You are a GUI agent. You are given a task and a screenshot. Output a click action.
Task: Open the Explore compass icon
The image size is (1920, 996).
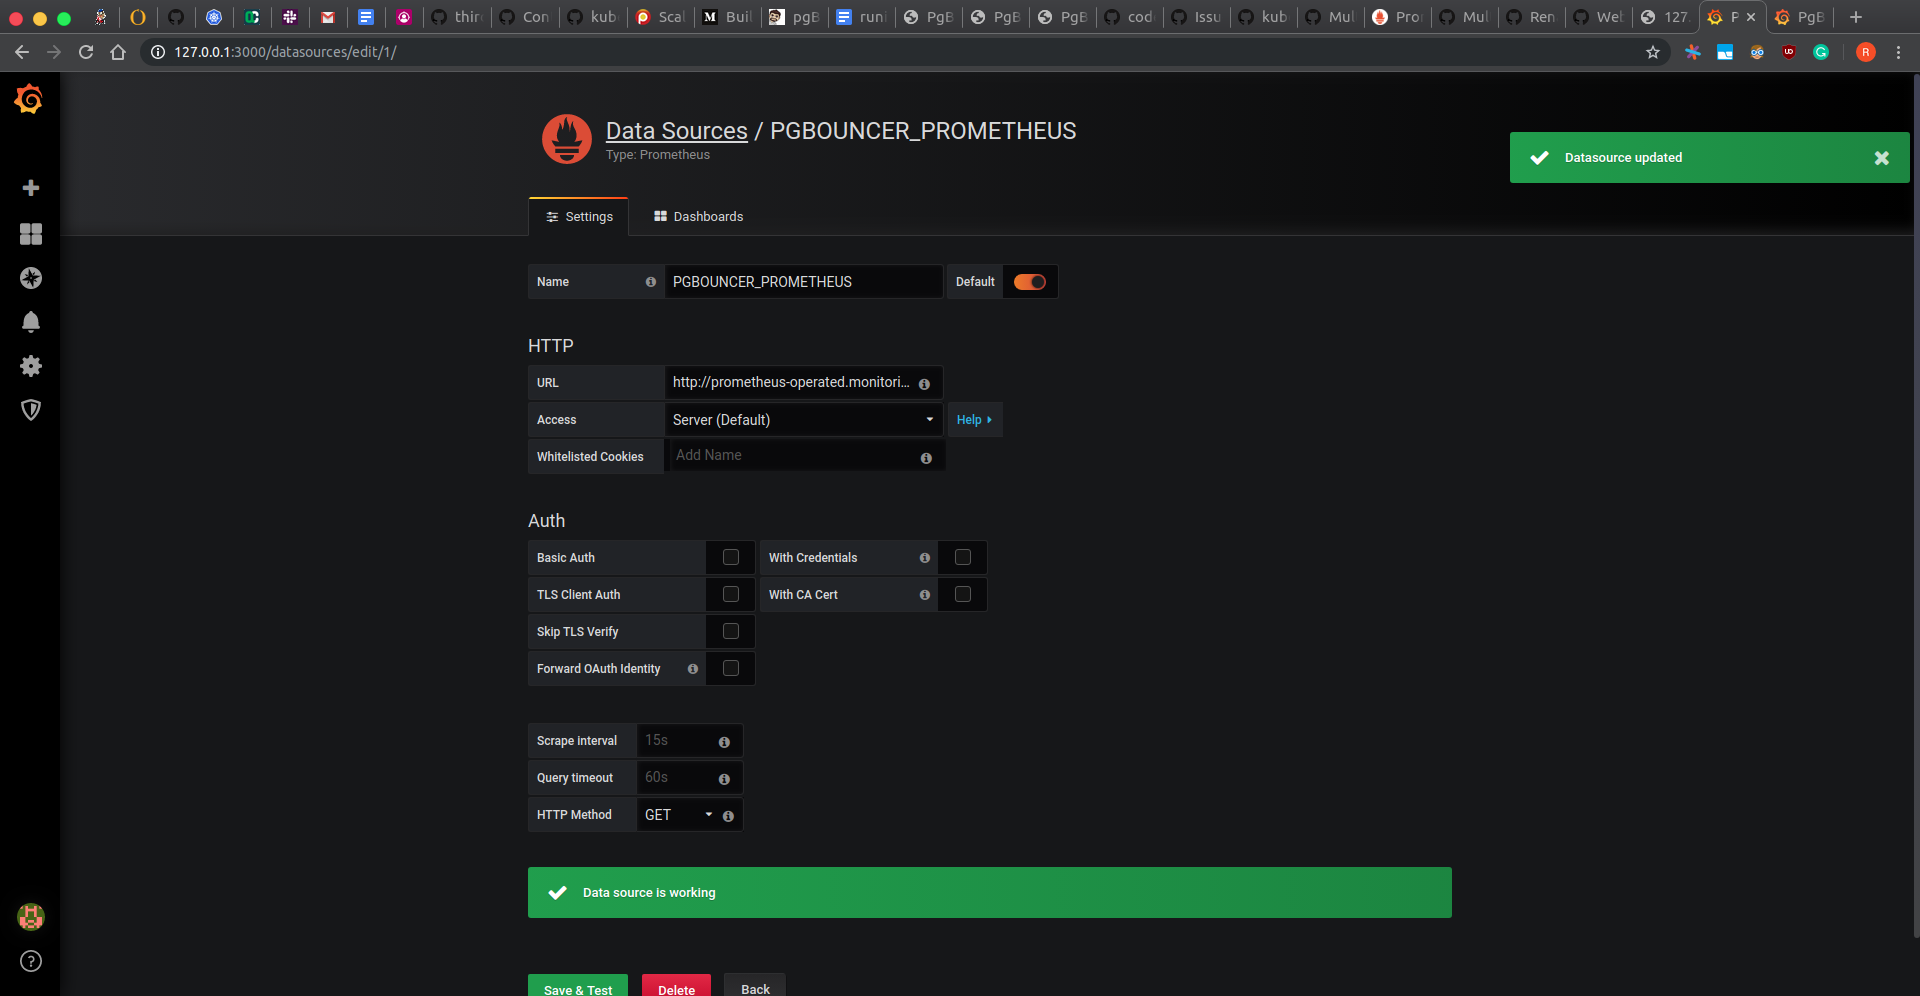[31, 278]
